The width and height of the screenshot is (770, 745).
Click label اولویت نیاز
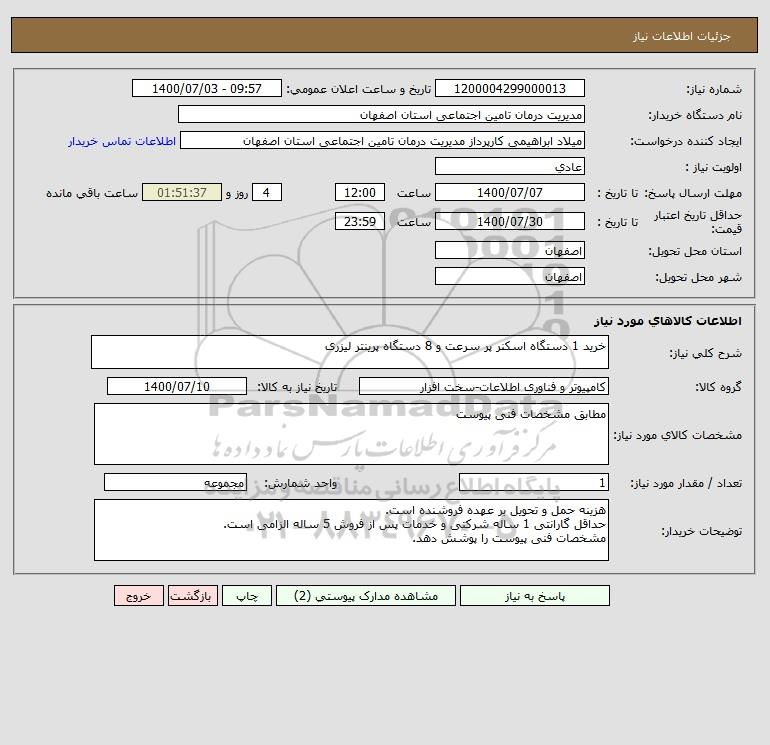(714, 167)
